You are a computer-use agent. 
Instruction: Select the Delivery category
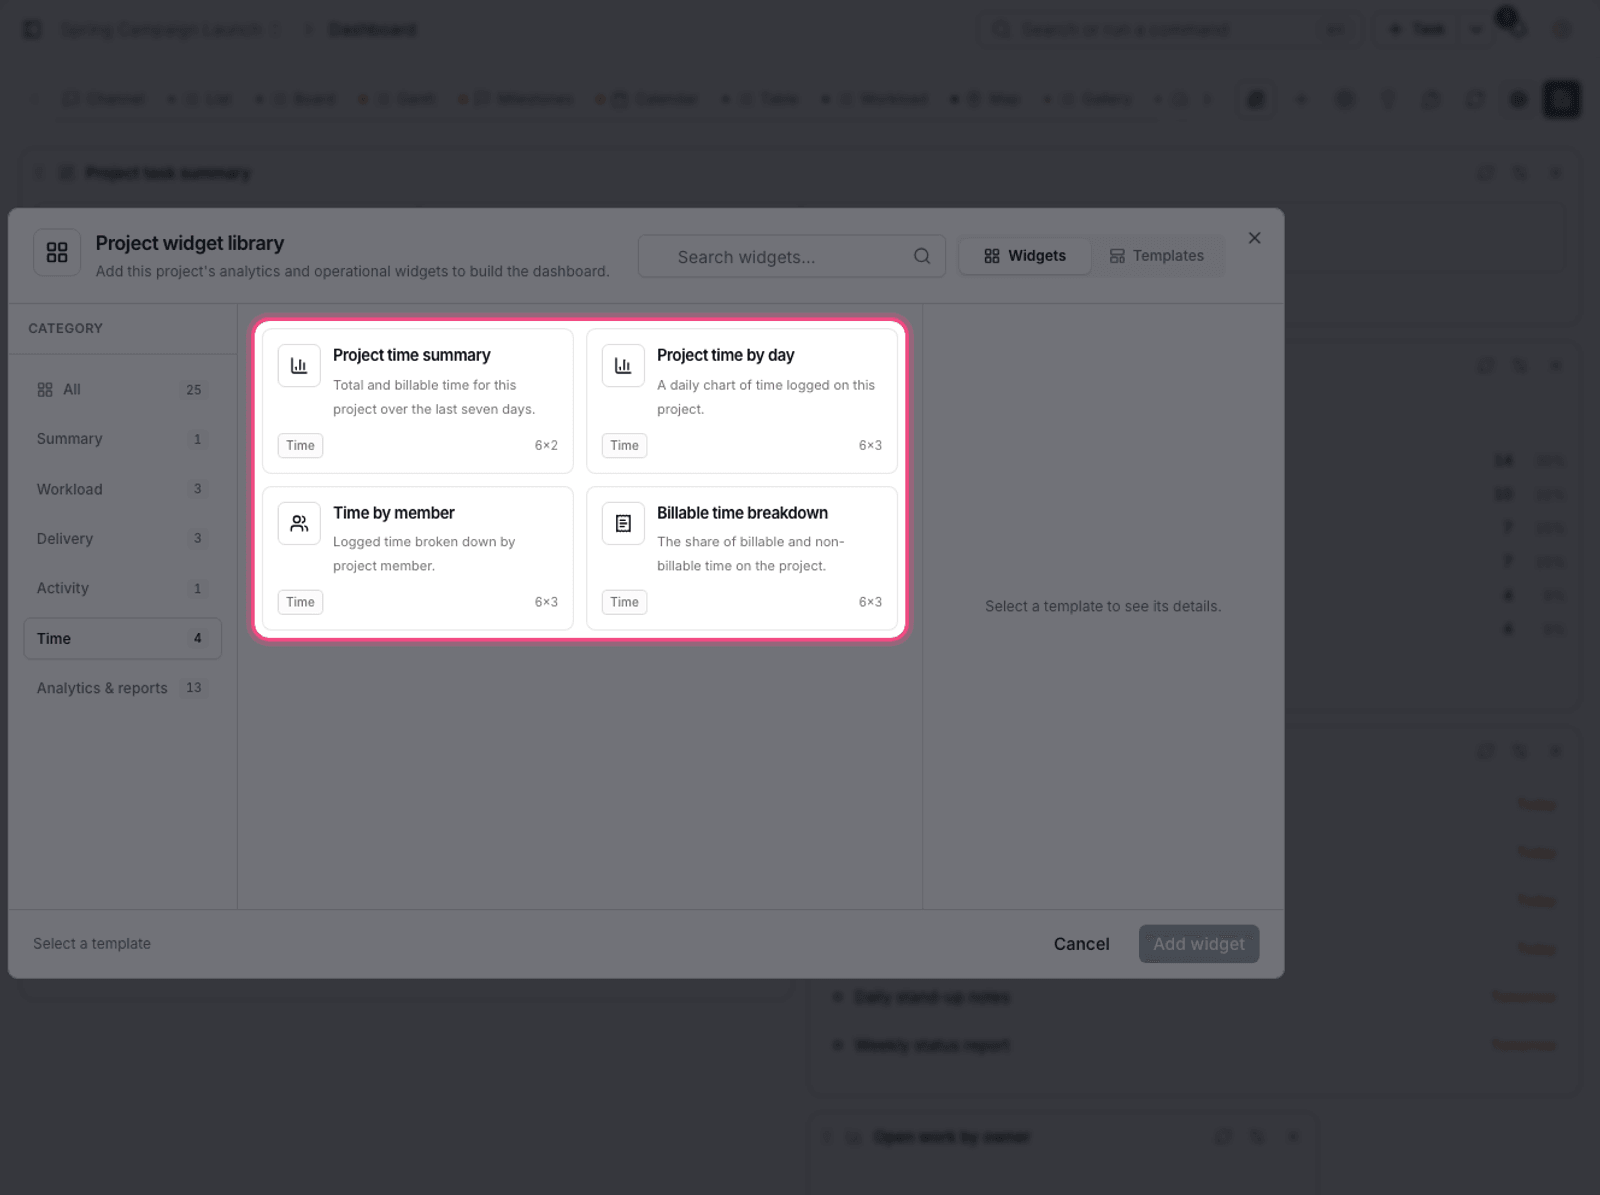[122, 538]
